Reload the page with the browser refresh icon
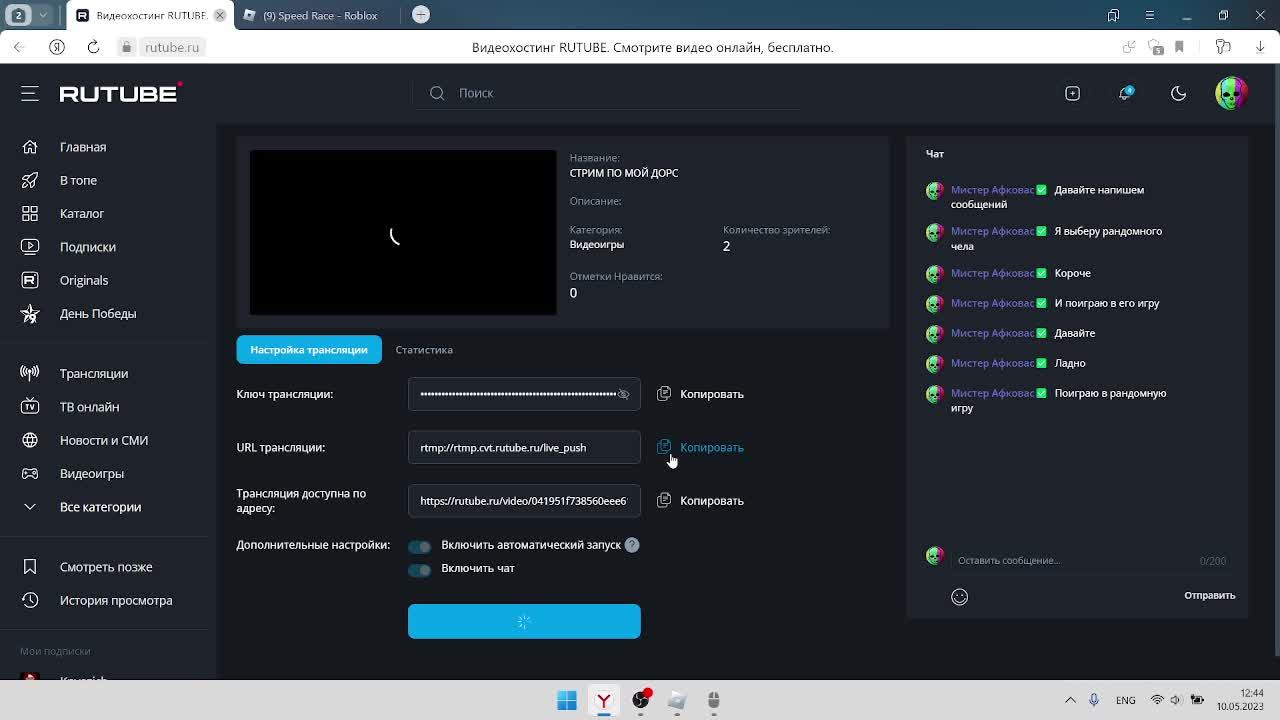Viewport: 1280px width, 720px height. [93, 47]
